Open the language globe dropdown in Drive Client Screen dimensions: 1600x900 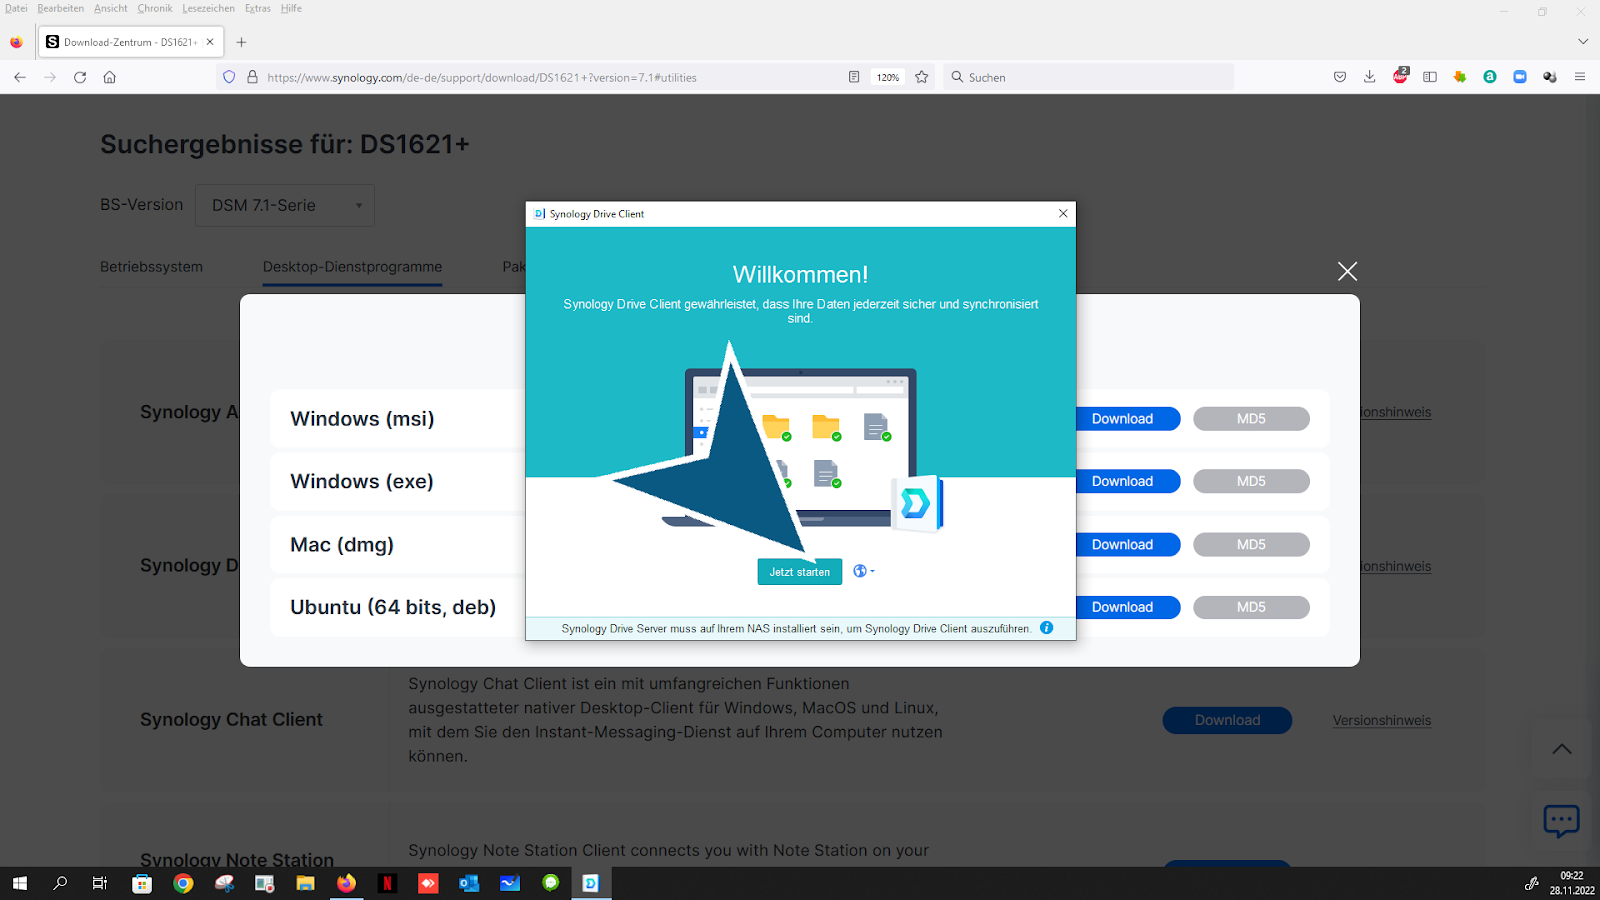[x=863, y=571]
